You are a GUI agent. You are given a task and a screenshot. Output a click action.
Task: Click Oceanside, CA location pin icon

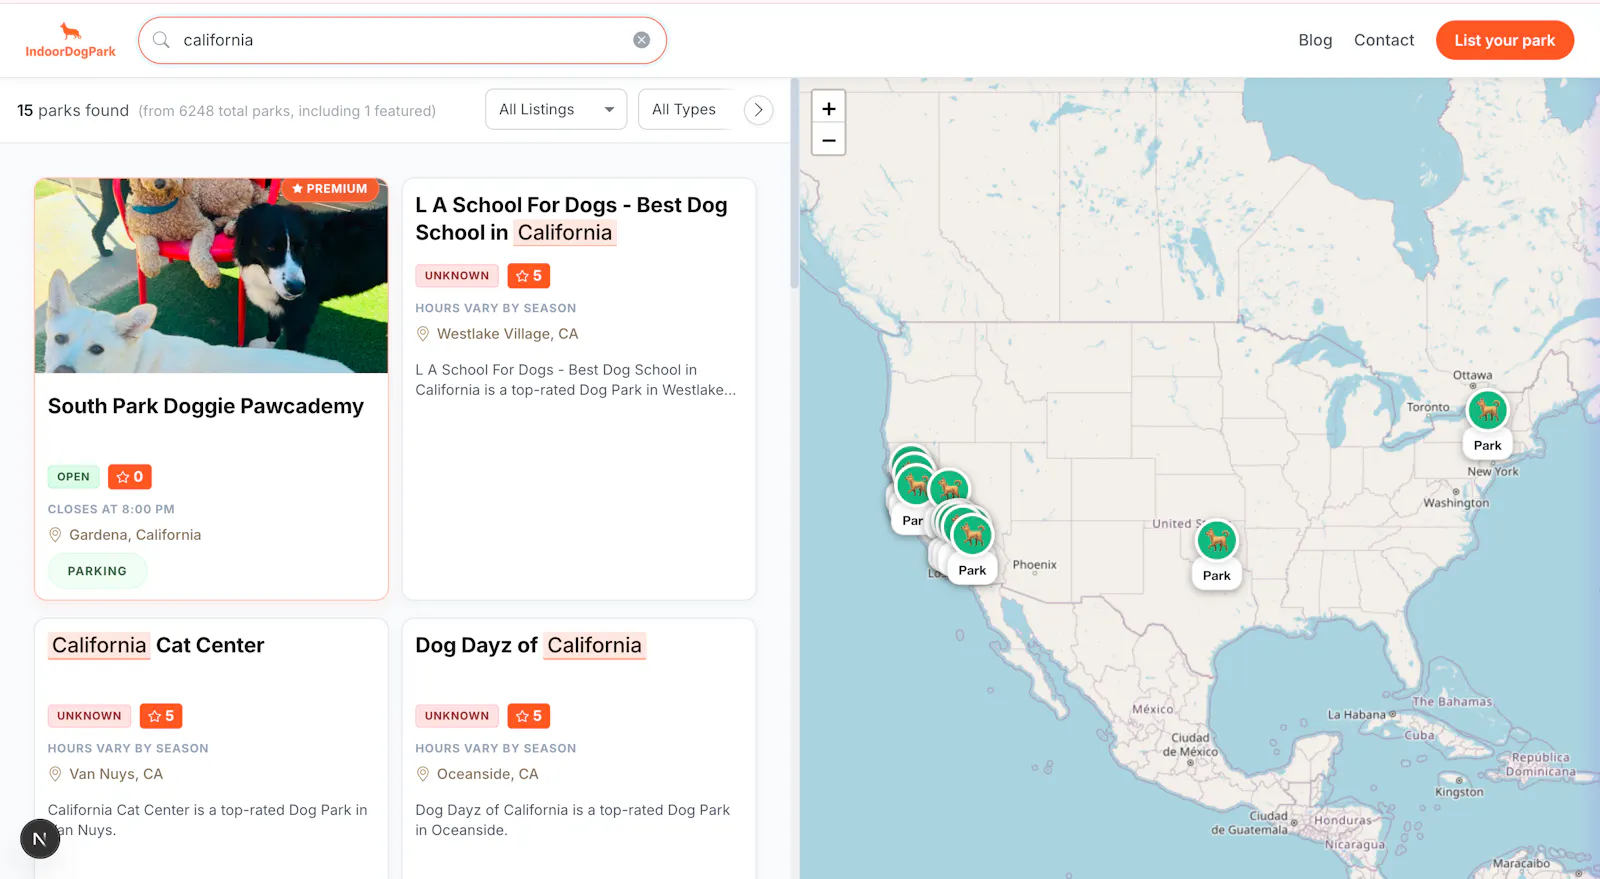[x=423, y=774]
